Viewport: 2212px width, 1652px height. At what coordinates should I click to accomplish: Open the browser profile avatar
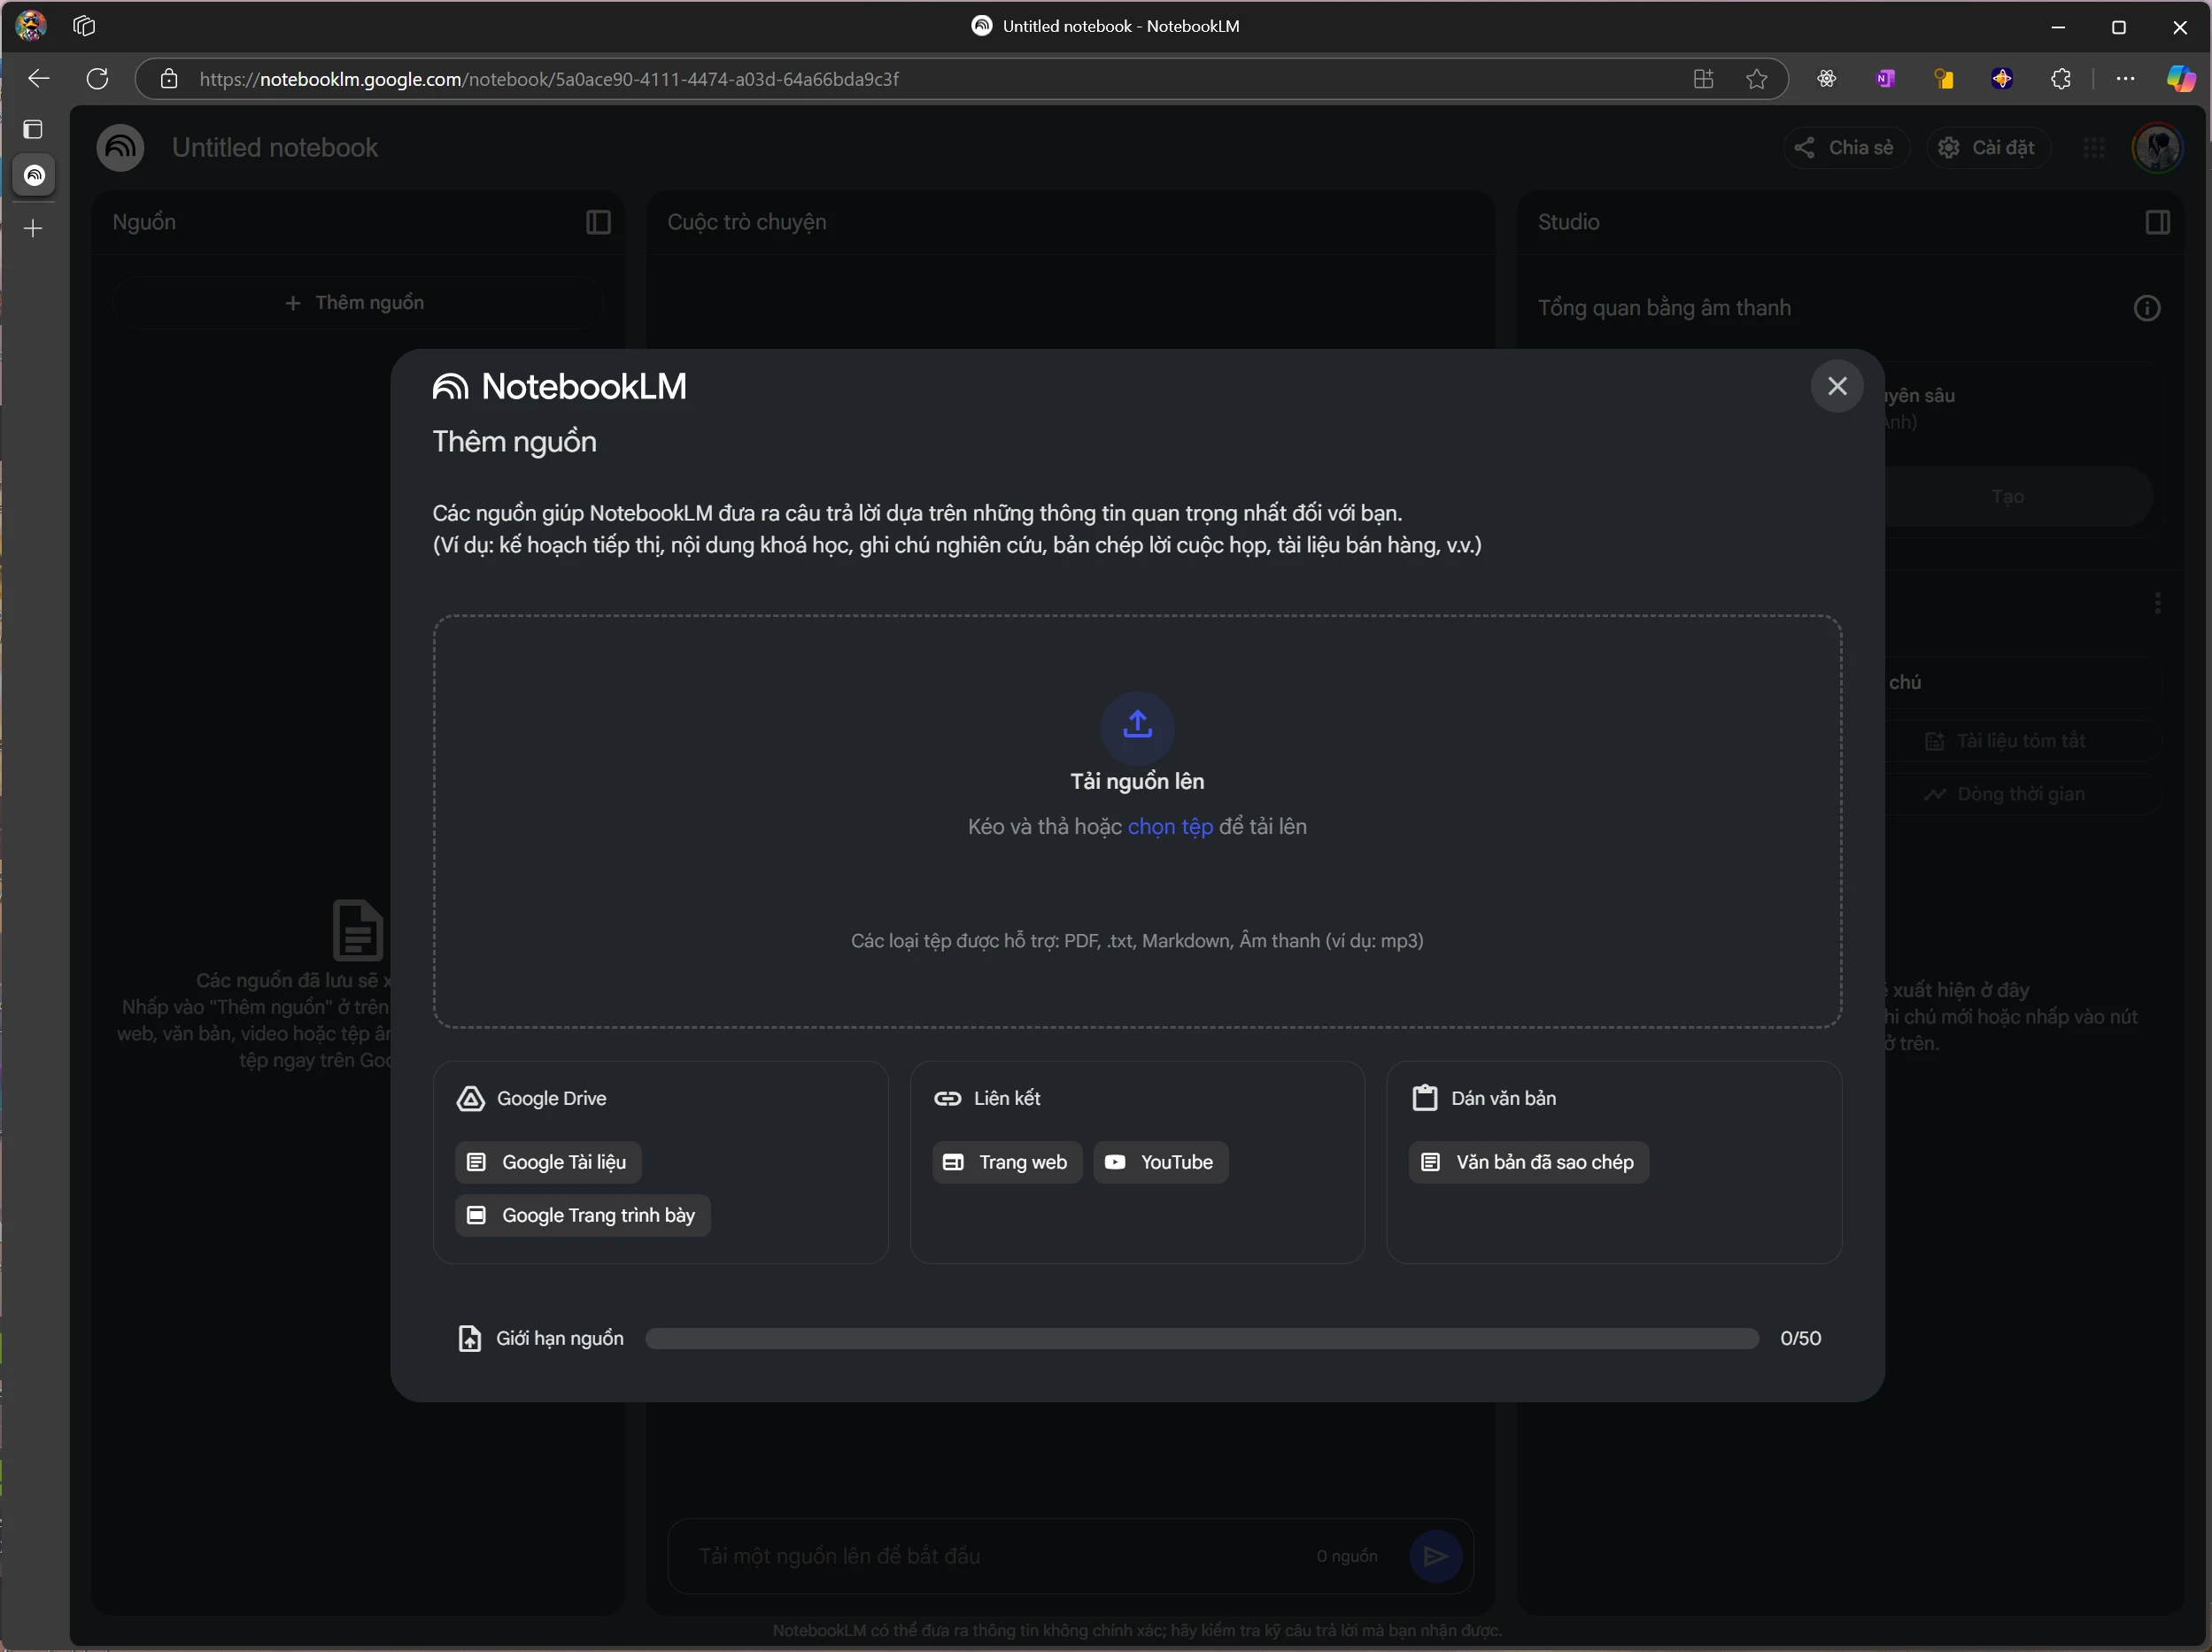pyautogui.click(x=31, y=25)
